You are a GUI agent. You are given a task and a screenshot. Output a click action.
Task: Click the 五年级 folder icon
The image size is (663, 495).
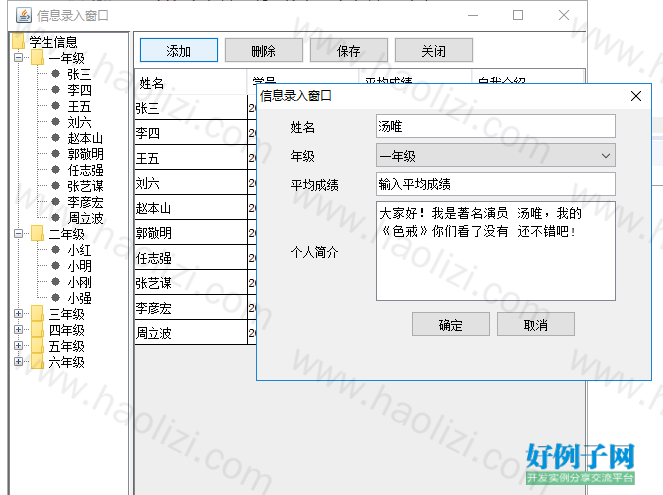pos(37,346)
